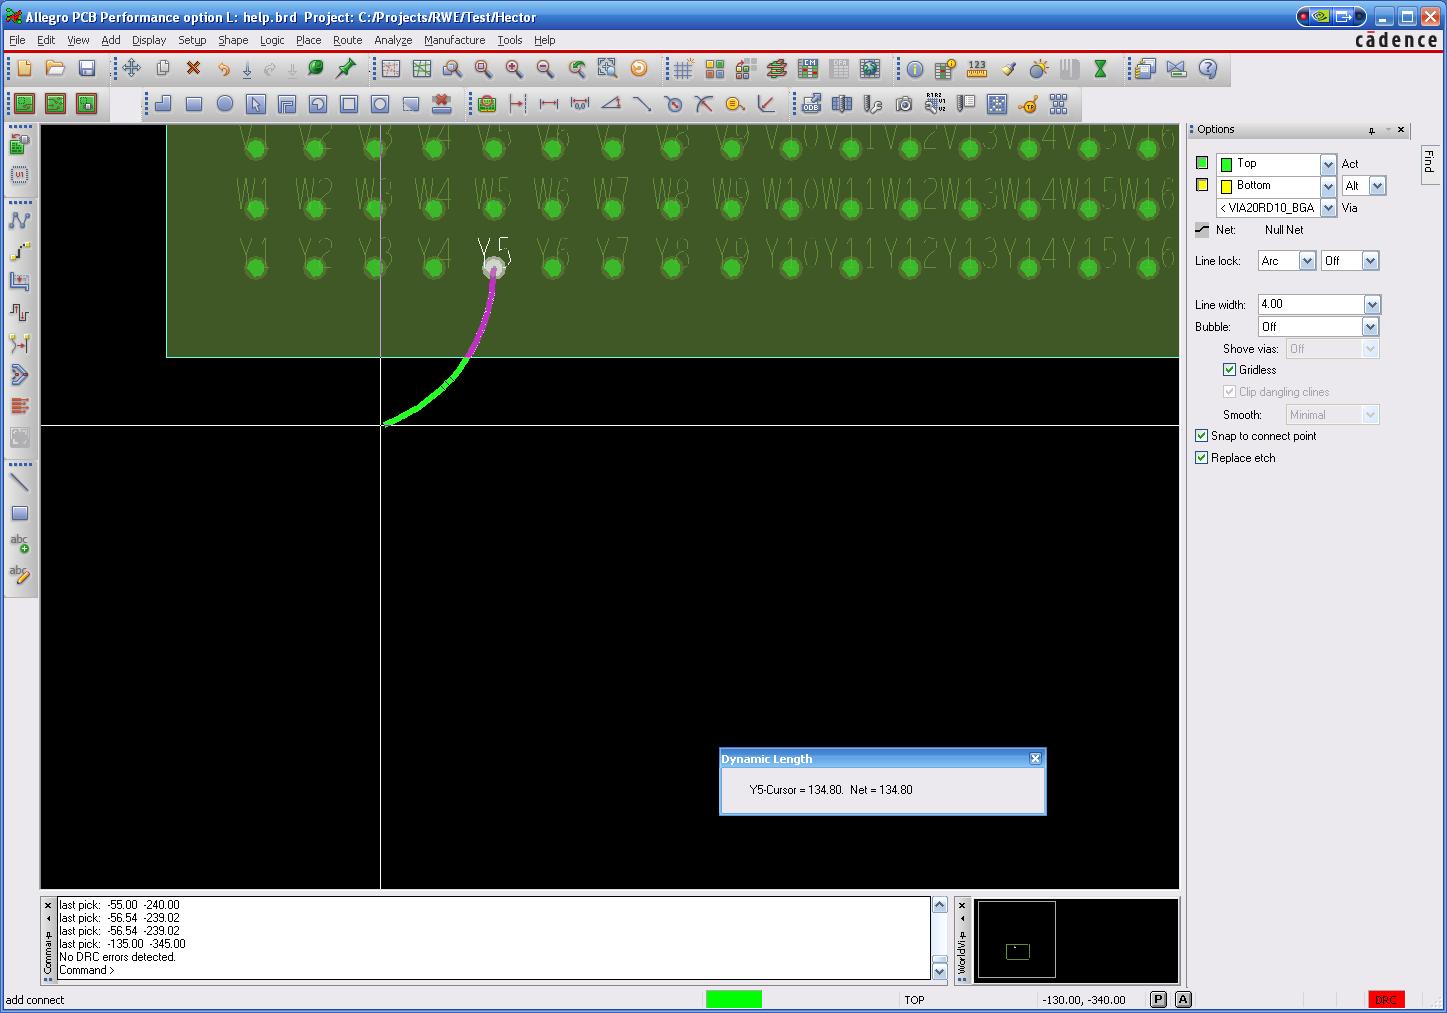
Task: Click the green Top layer color swatch
Action: tap(1202, 163)
